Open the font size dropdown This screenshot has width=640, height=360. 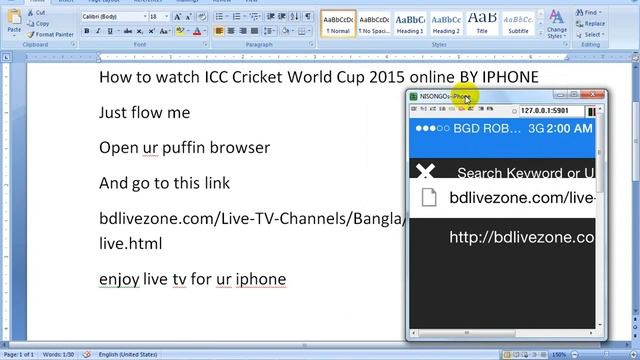(x=167, y=17)
